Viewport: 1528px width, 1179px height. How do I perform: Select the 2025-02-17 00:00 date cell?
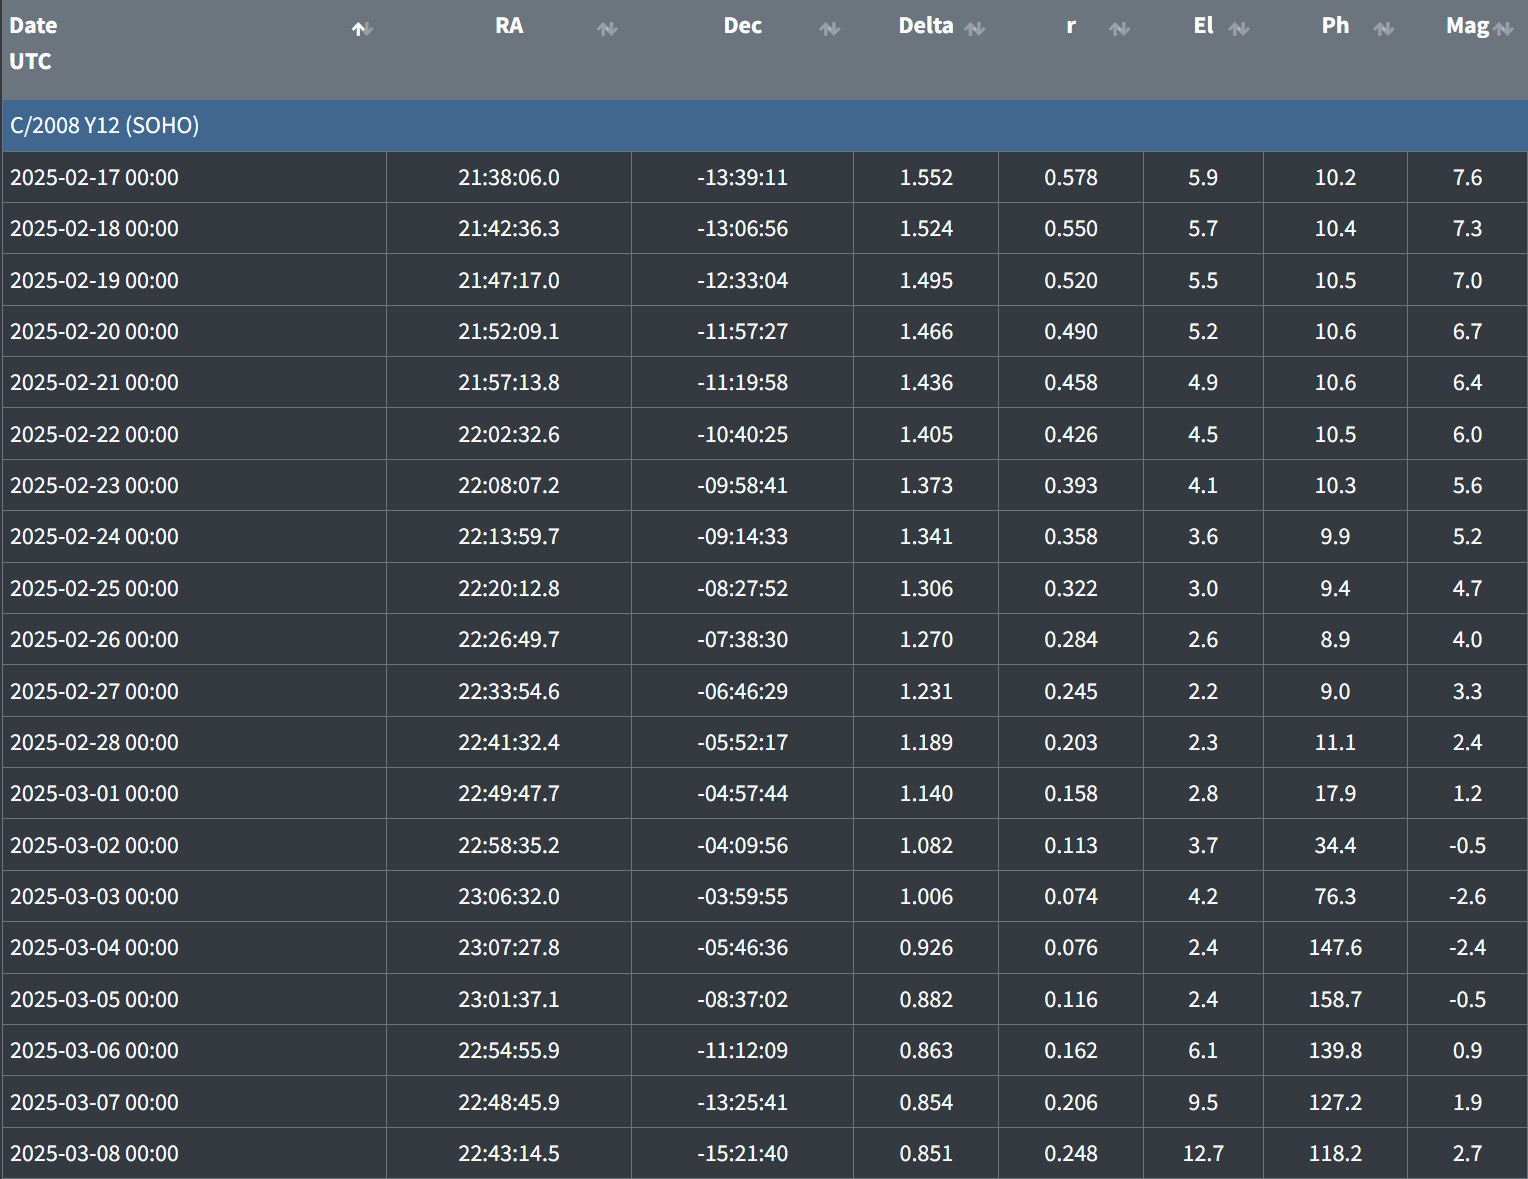click(95, 177)
